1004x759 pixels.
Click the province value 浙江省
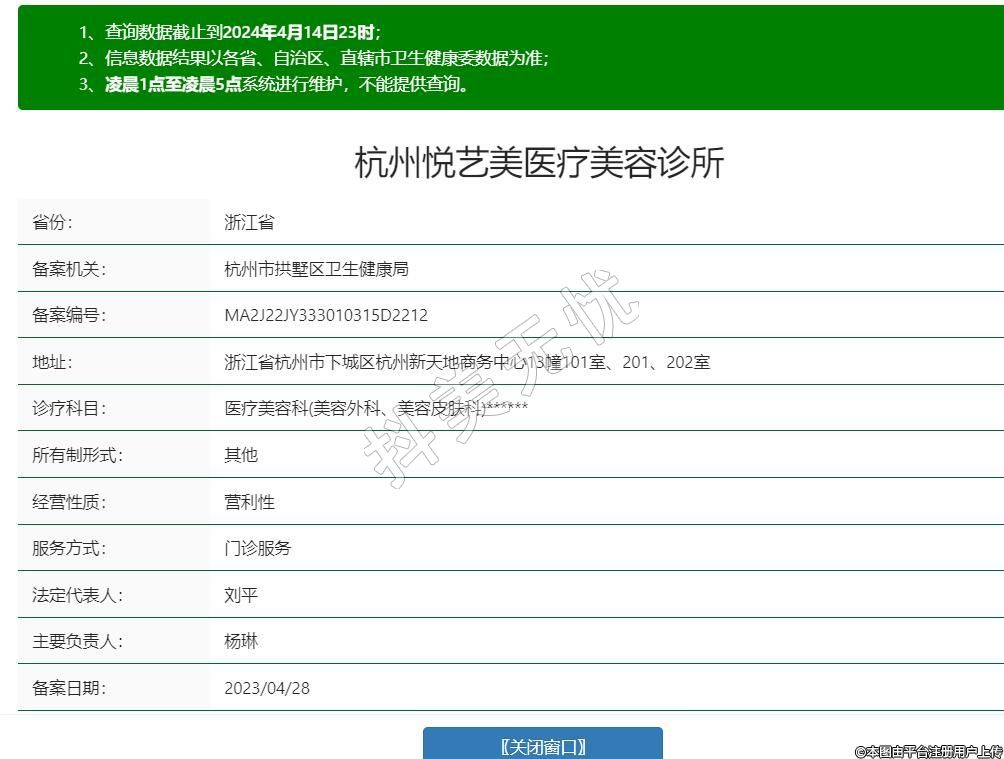pyautogui.click(x=249, y=222)
